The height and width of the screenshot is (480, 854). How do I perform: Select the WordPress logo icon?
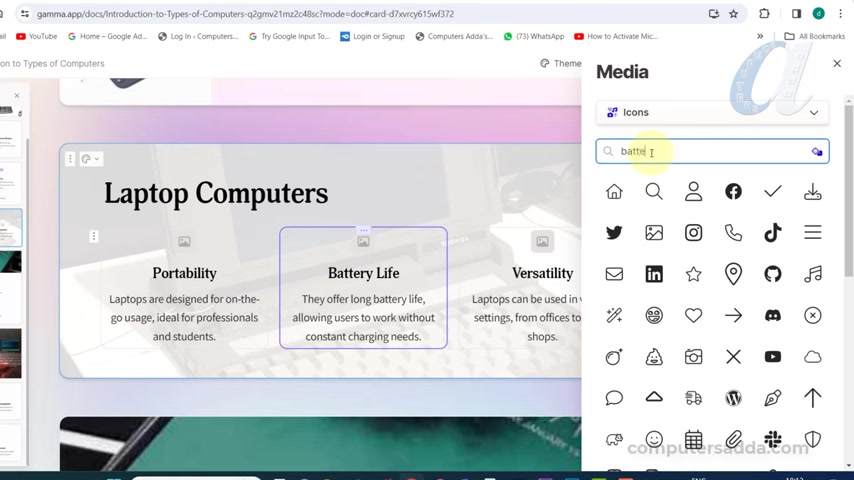pos(733,398)
